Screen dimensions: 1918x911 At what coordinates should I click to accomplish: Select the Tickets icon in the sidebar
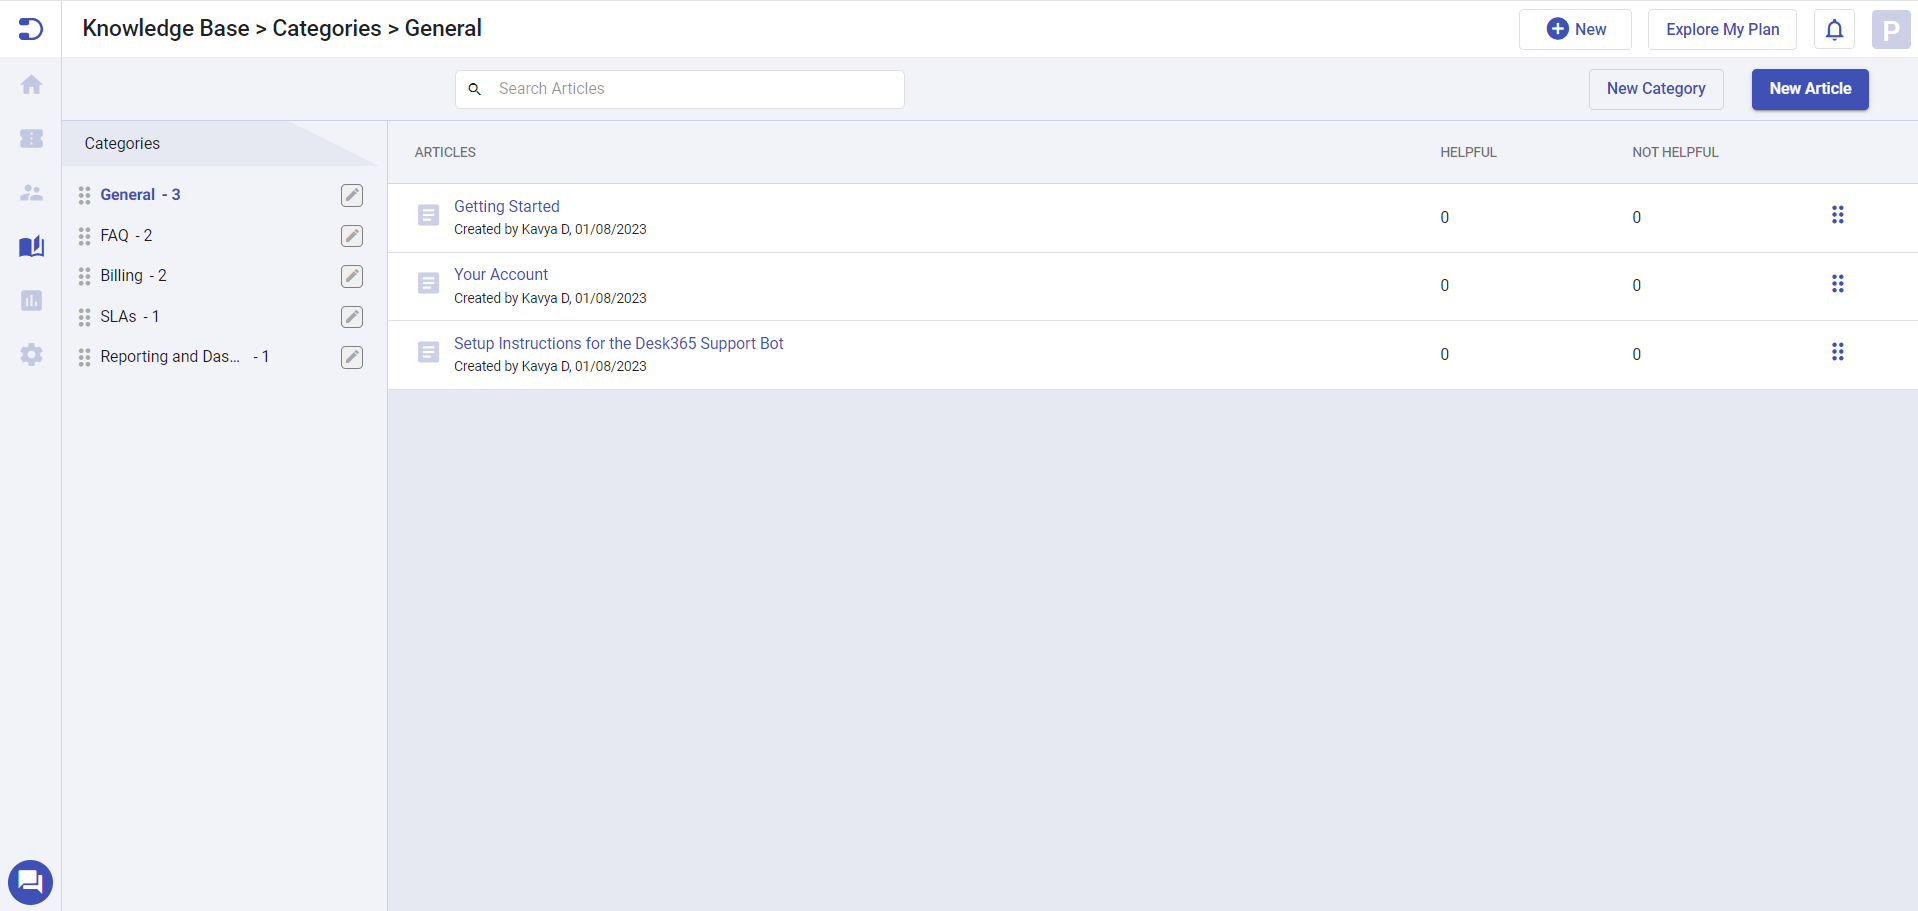point(31,139)
